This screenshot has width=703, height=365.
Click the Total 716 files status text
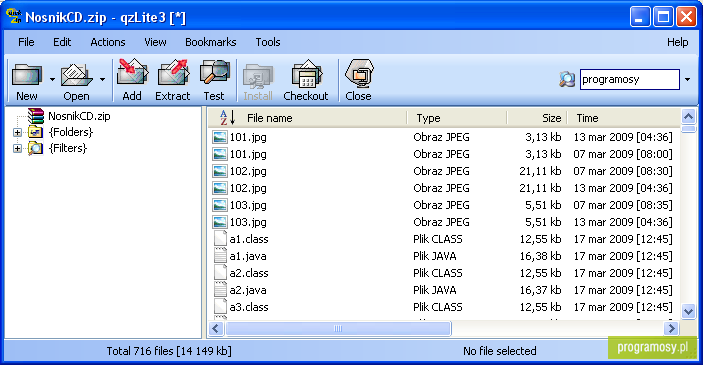pyautogui.click(x=169, y=351)
